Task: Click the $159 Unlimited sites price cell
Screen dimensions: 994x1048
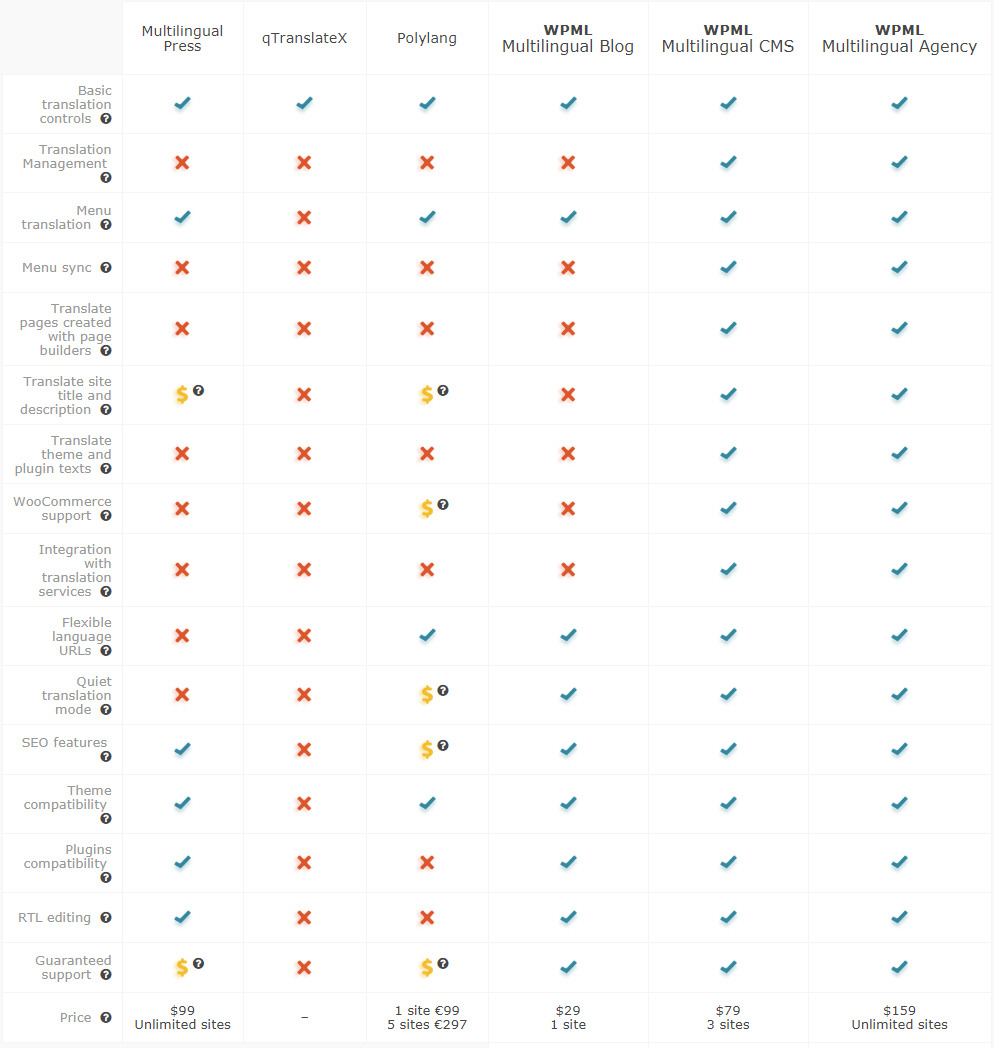Action: pyautogui.click(x=899, y=1017)
